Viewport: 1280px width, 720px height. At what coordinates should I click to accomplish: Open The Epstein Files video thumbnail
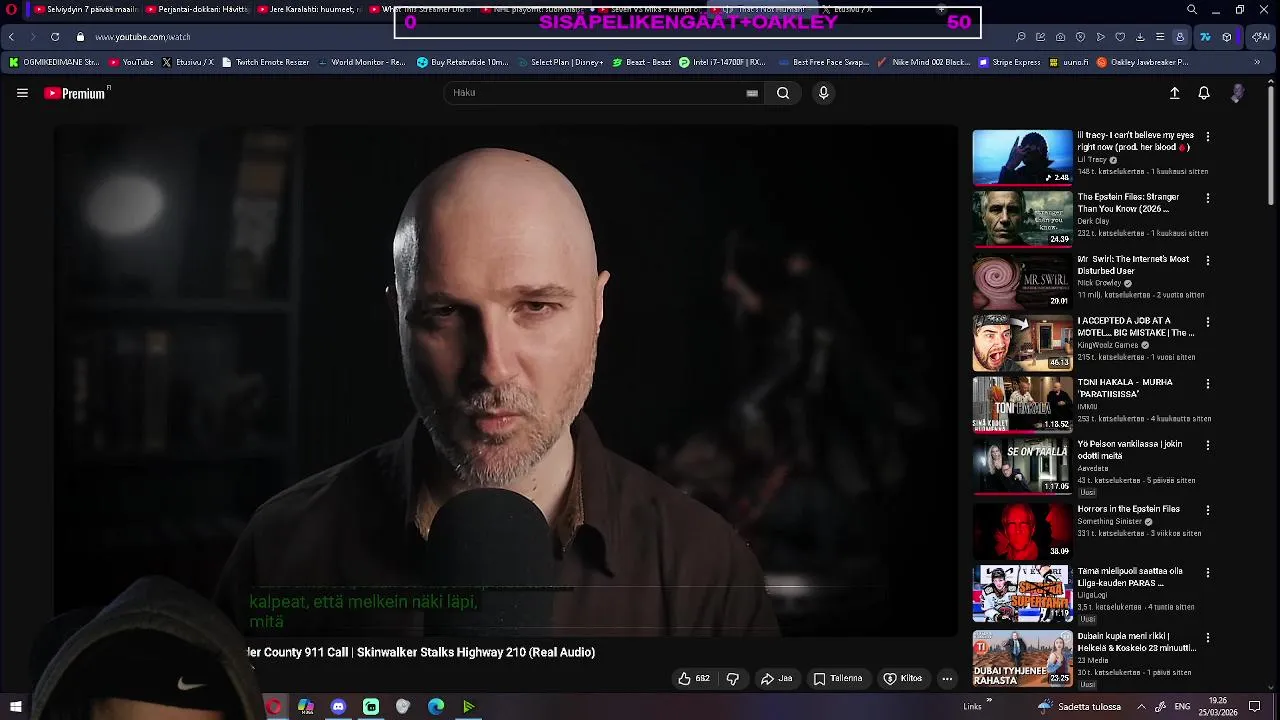click(x=1022, y=219)
